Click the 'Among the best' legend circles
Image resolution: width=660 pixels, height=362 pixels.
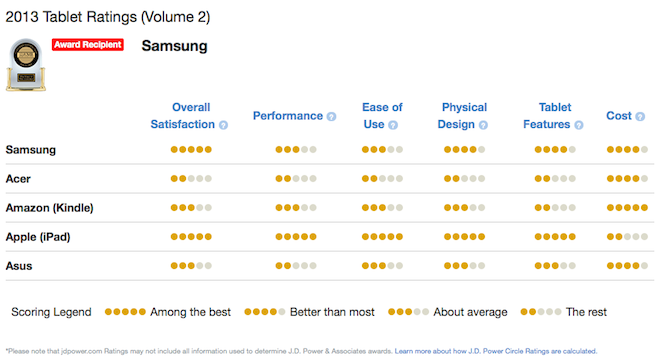(x=125, y=312)
